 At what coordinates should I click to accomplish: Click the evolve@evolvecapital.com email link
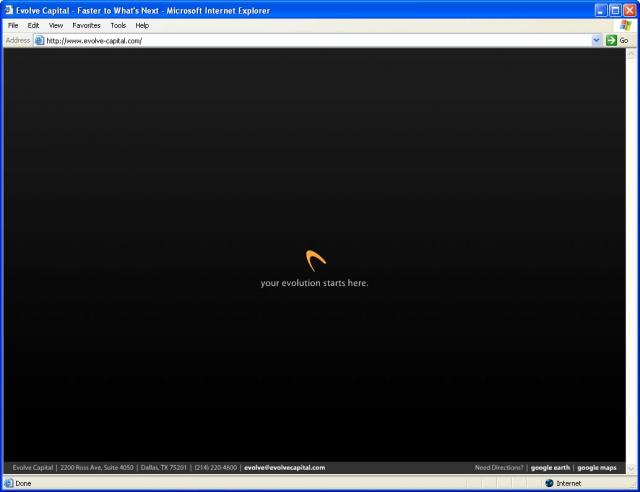[284, 467]
